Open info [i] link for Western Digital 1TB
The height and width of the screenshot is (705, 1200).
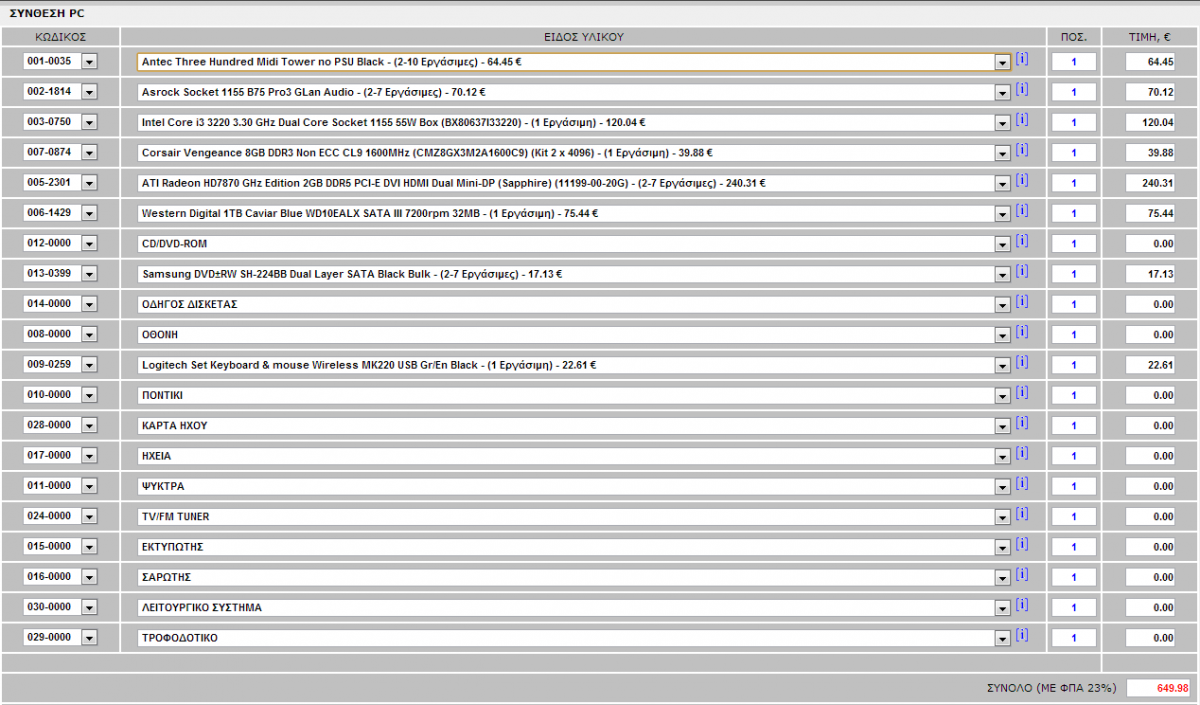[1021, 210]
